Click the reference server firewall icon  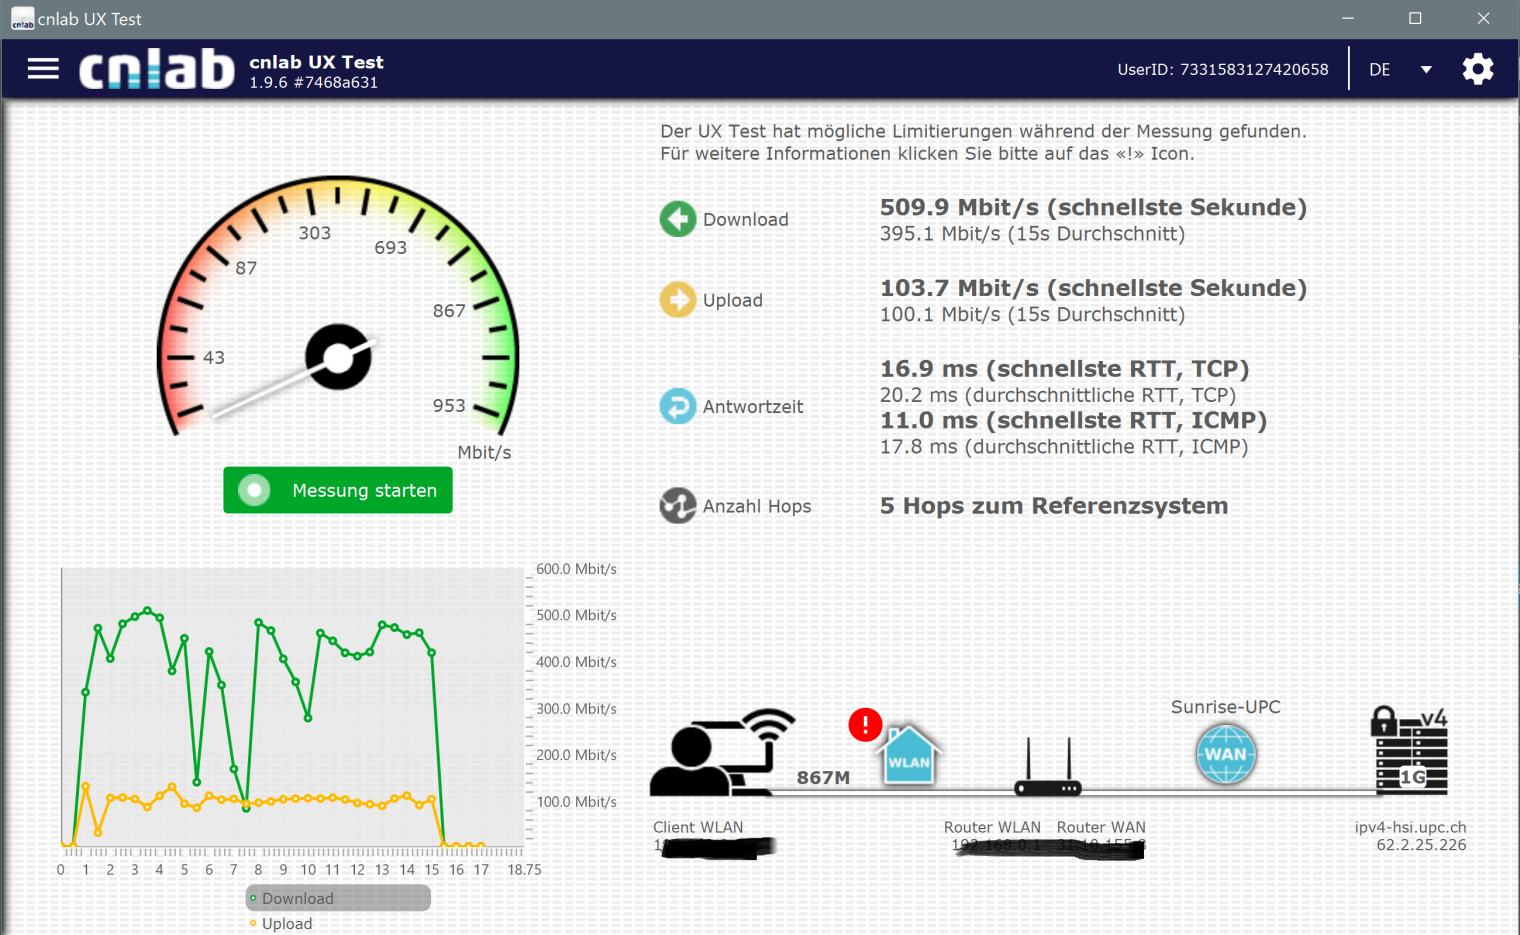(x=1410, y=752)
